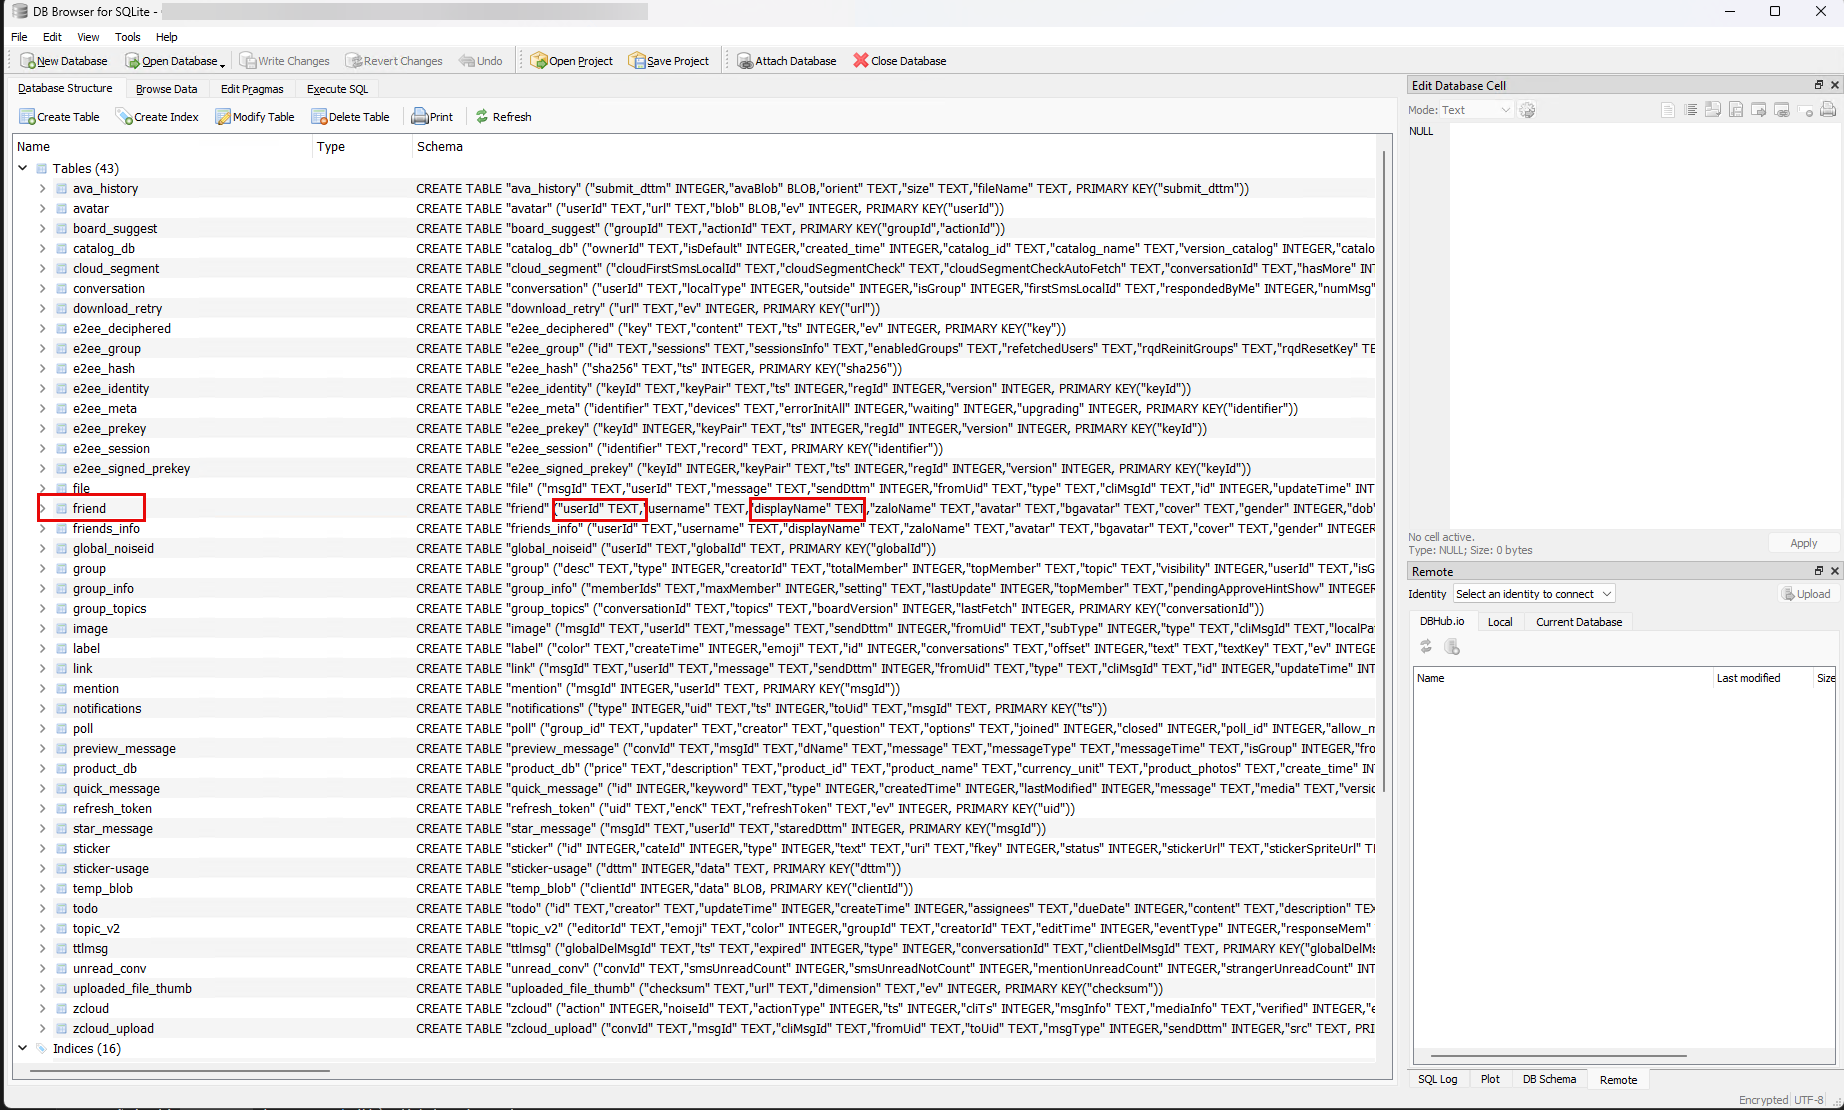Open the Tools menu
This screenshot has width=1844, height=1110.
[x=128, y=37]
